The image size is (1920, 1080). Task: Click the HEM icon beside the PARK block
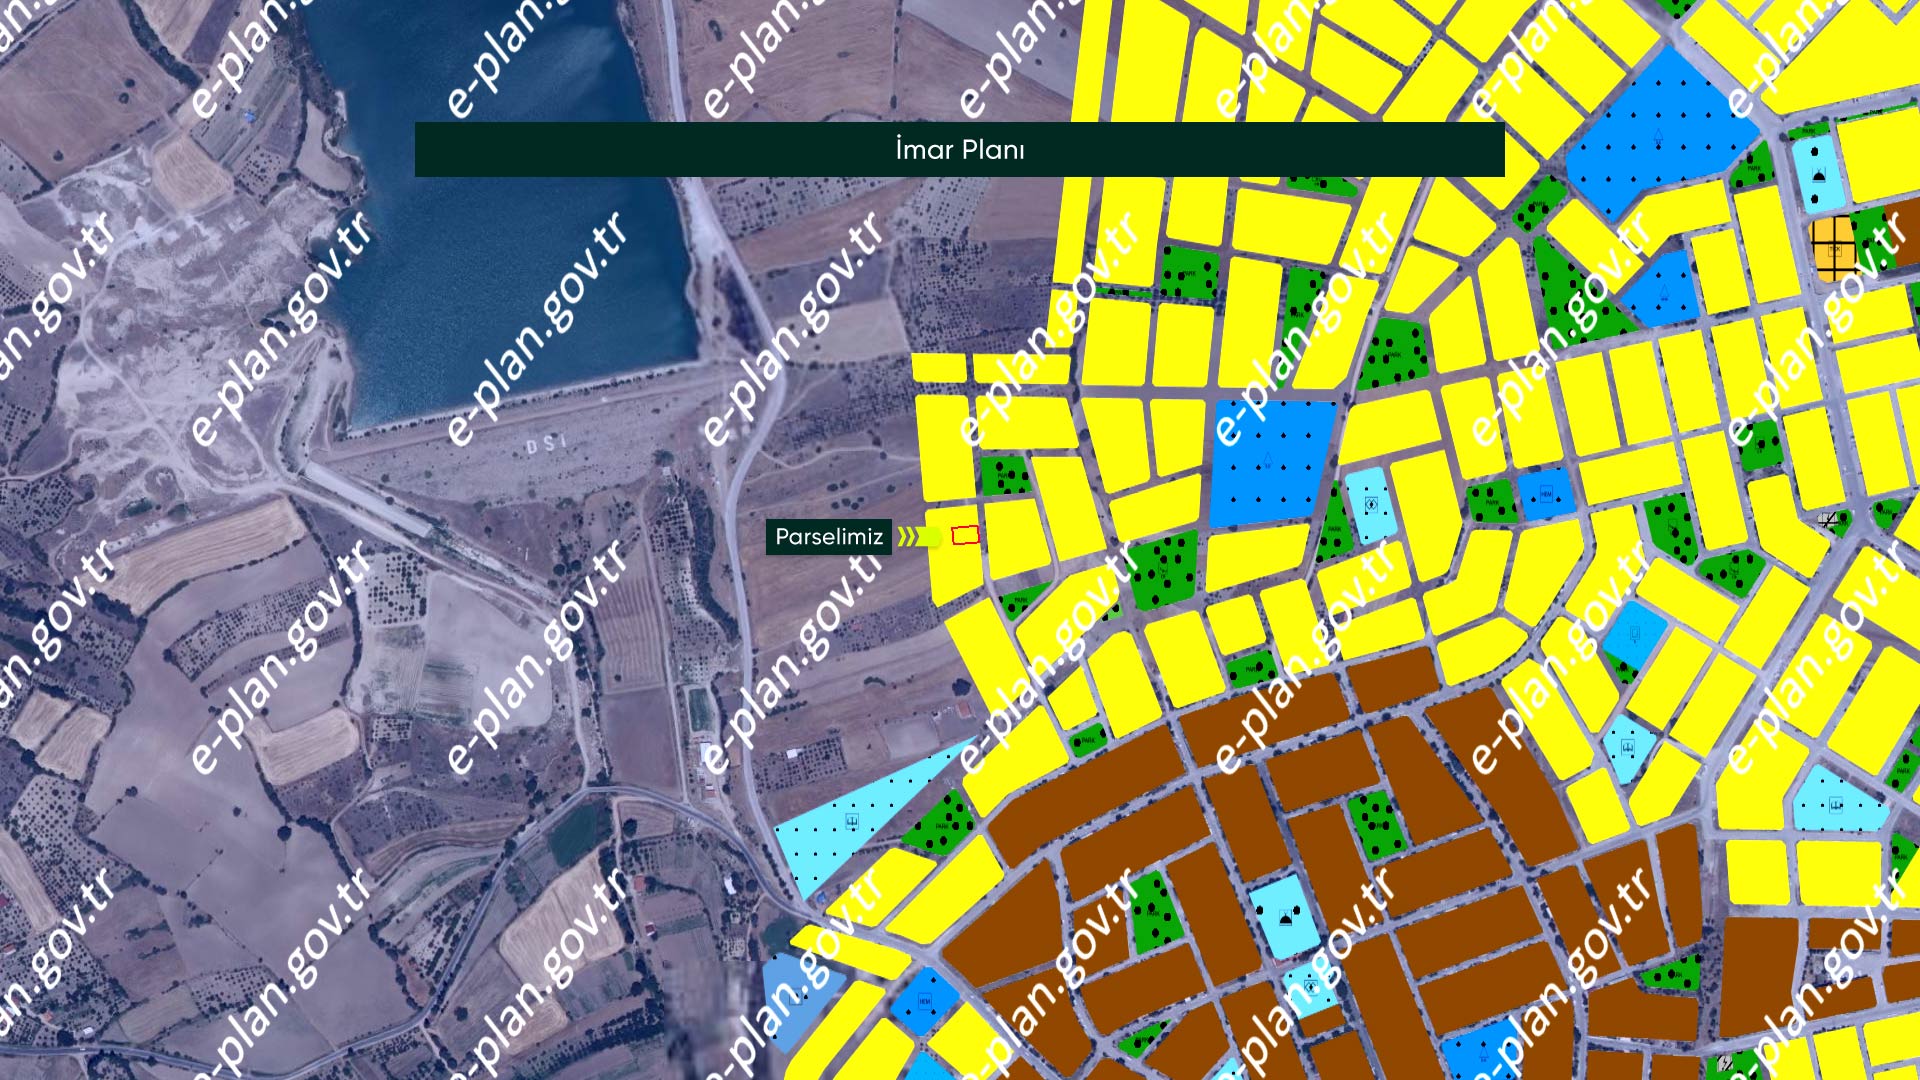[1546, 494]
